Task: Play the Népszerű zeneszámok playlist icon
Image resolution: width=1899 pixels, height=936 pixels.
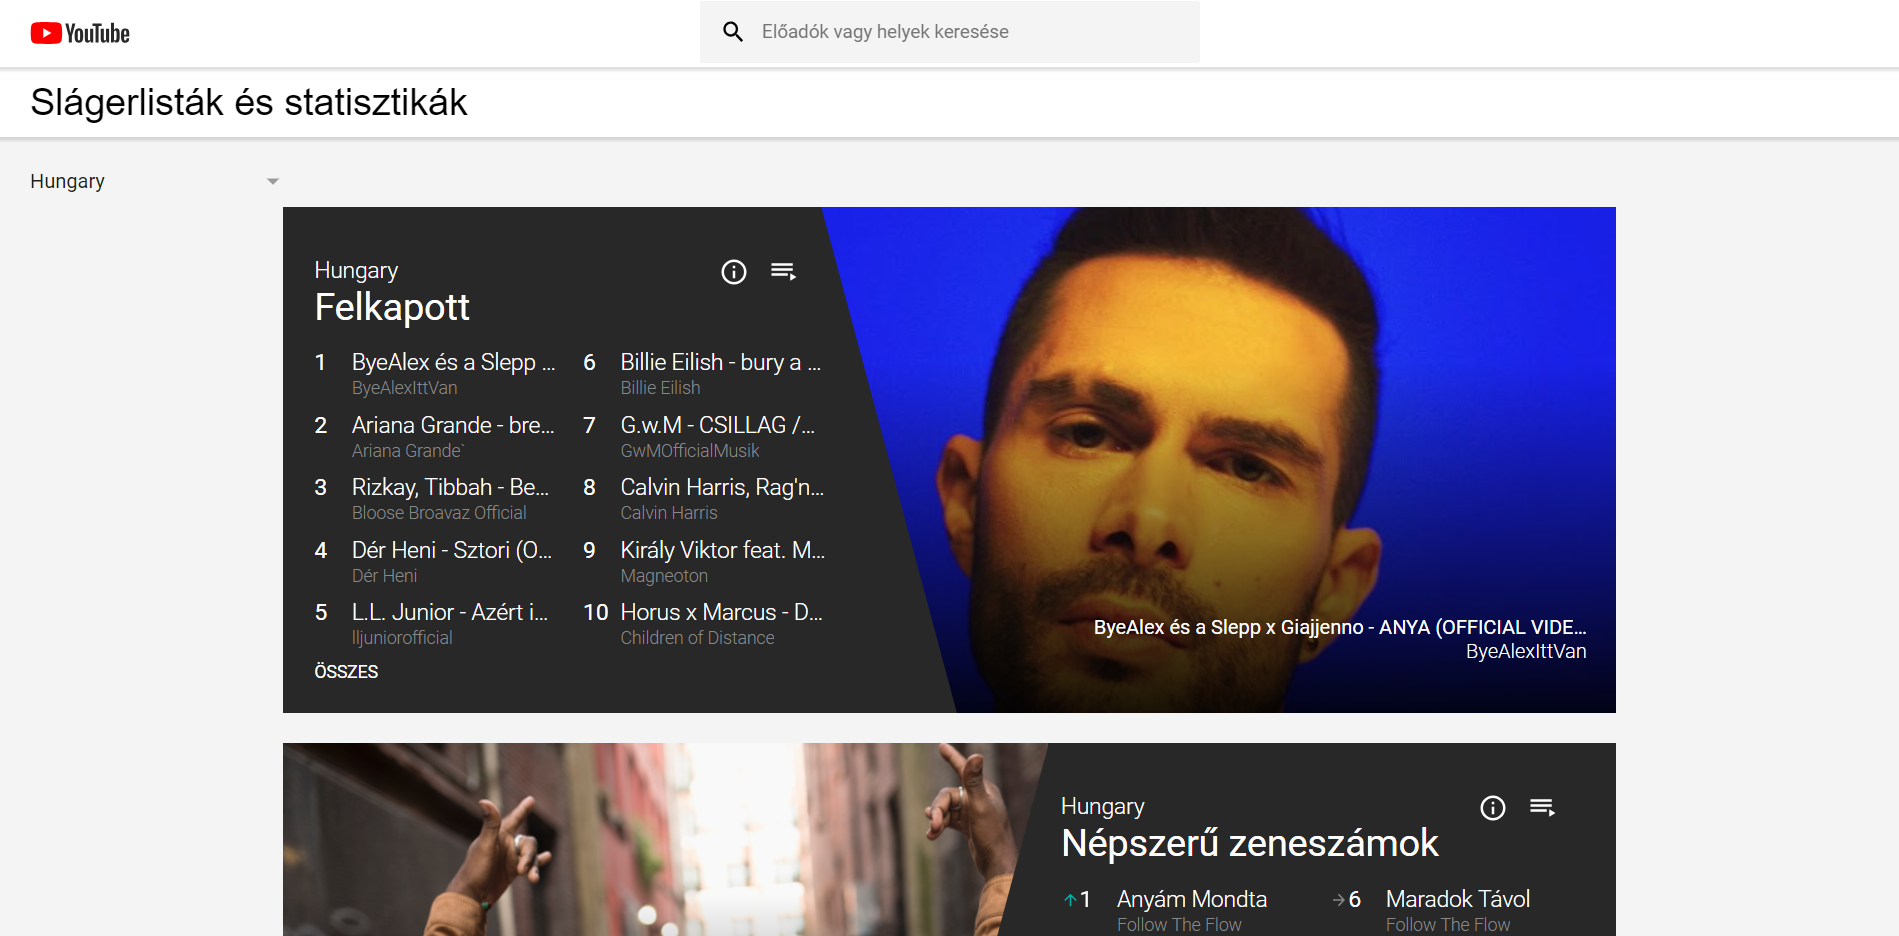Action: click(1542, 808)
